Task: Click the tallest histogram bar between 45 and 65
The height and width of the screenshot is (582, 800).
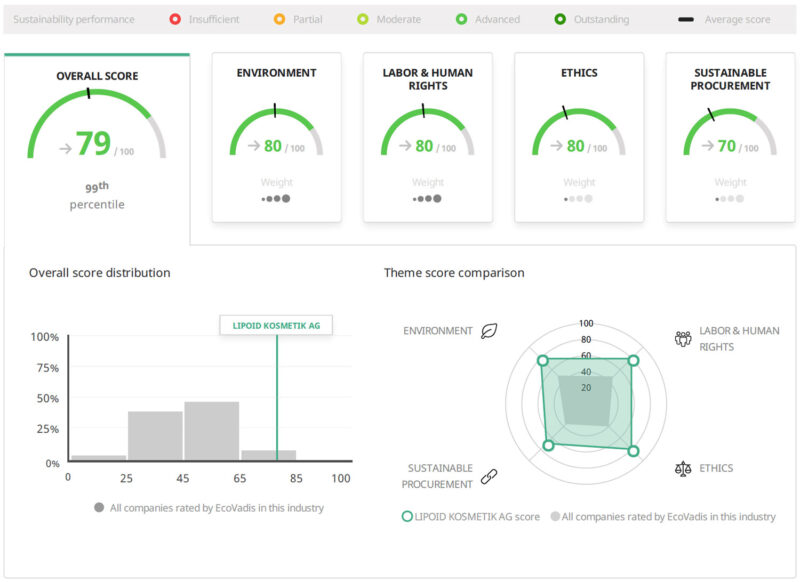Action: pos(212,432)
